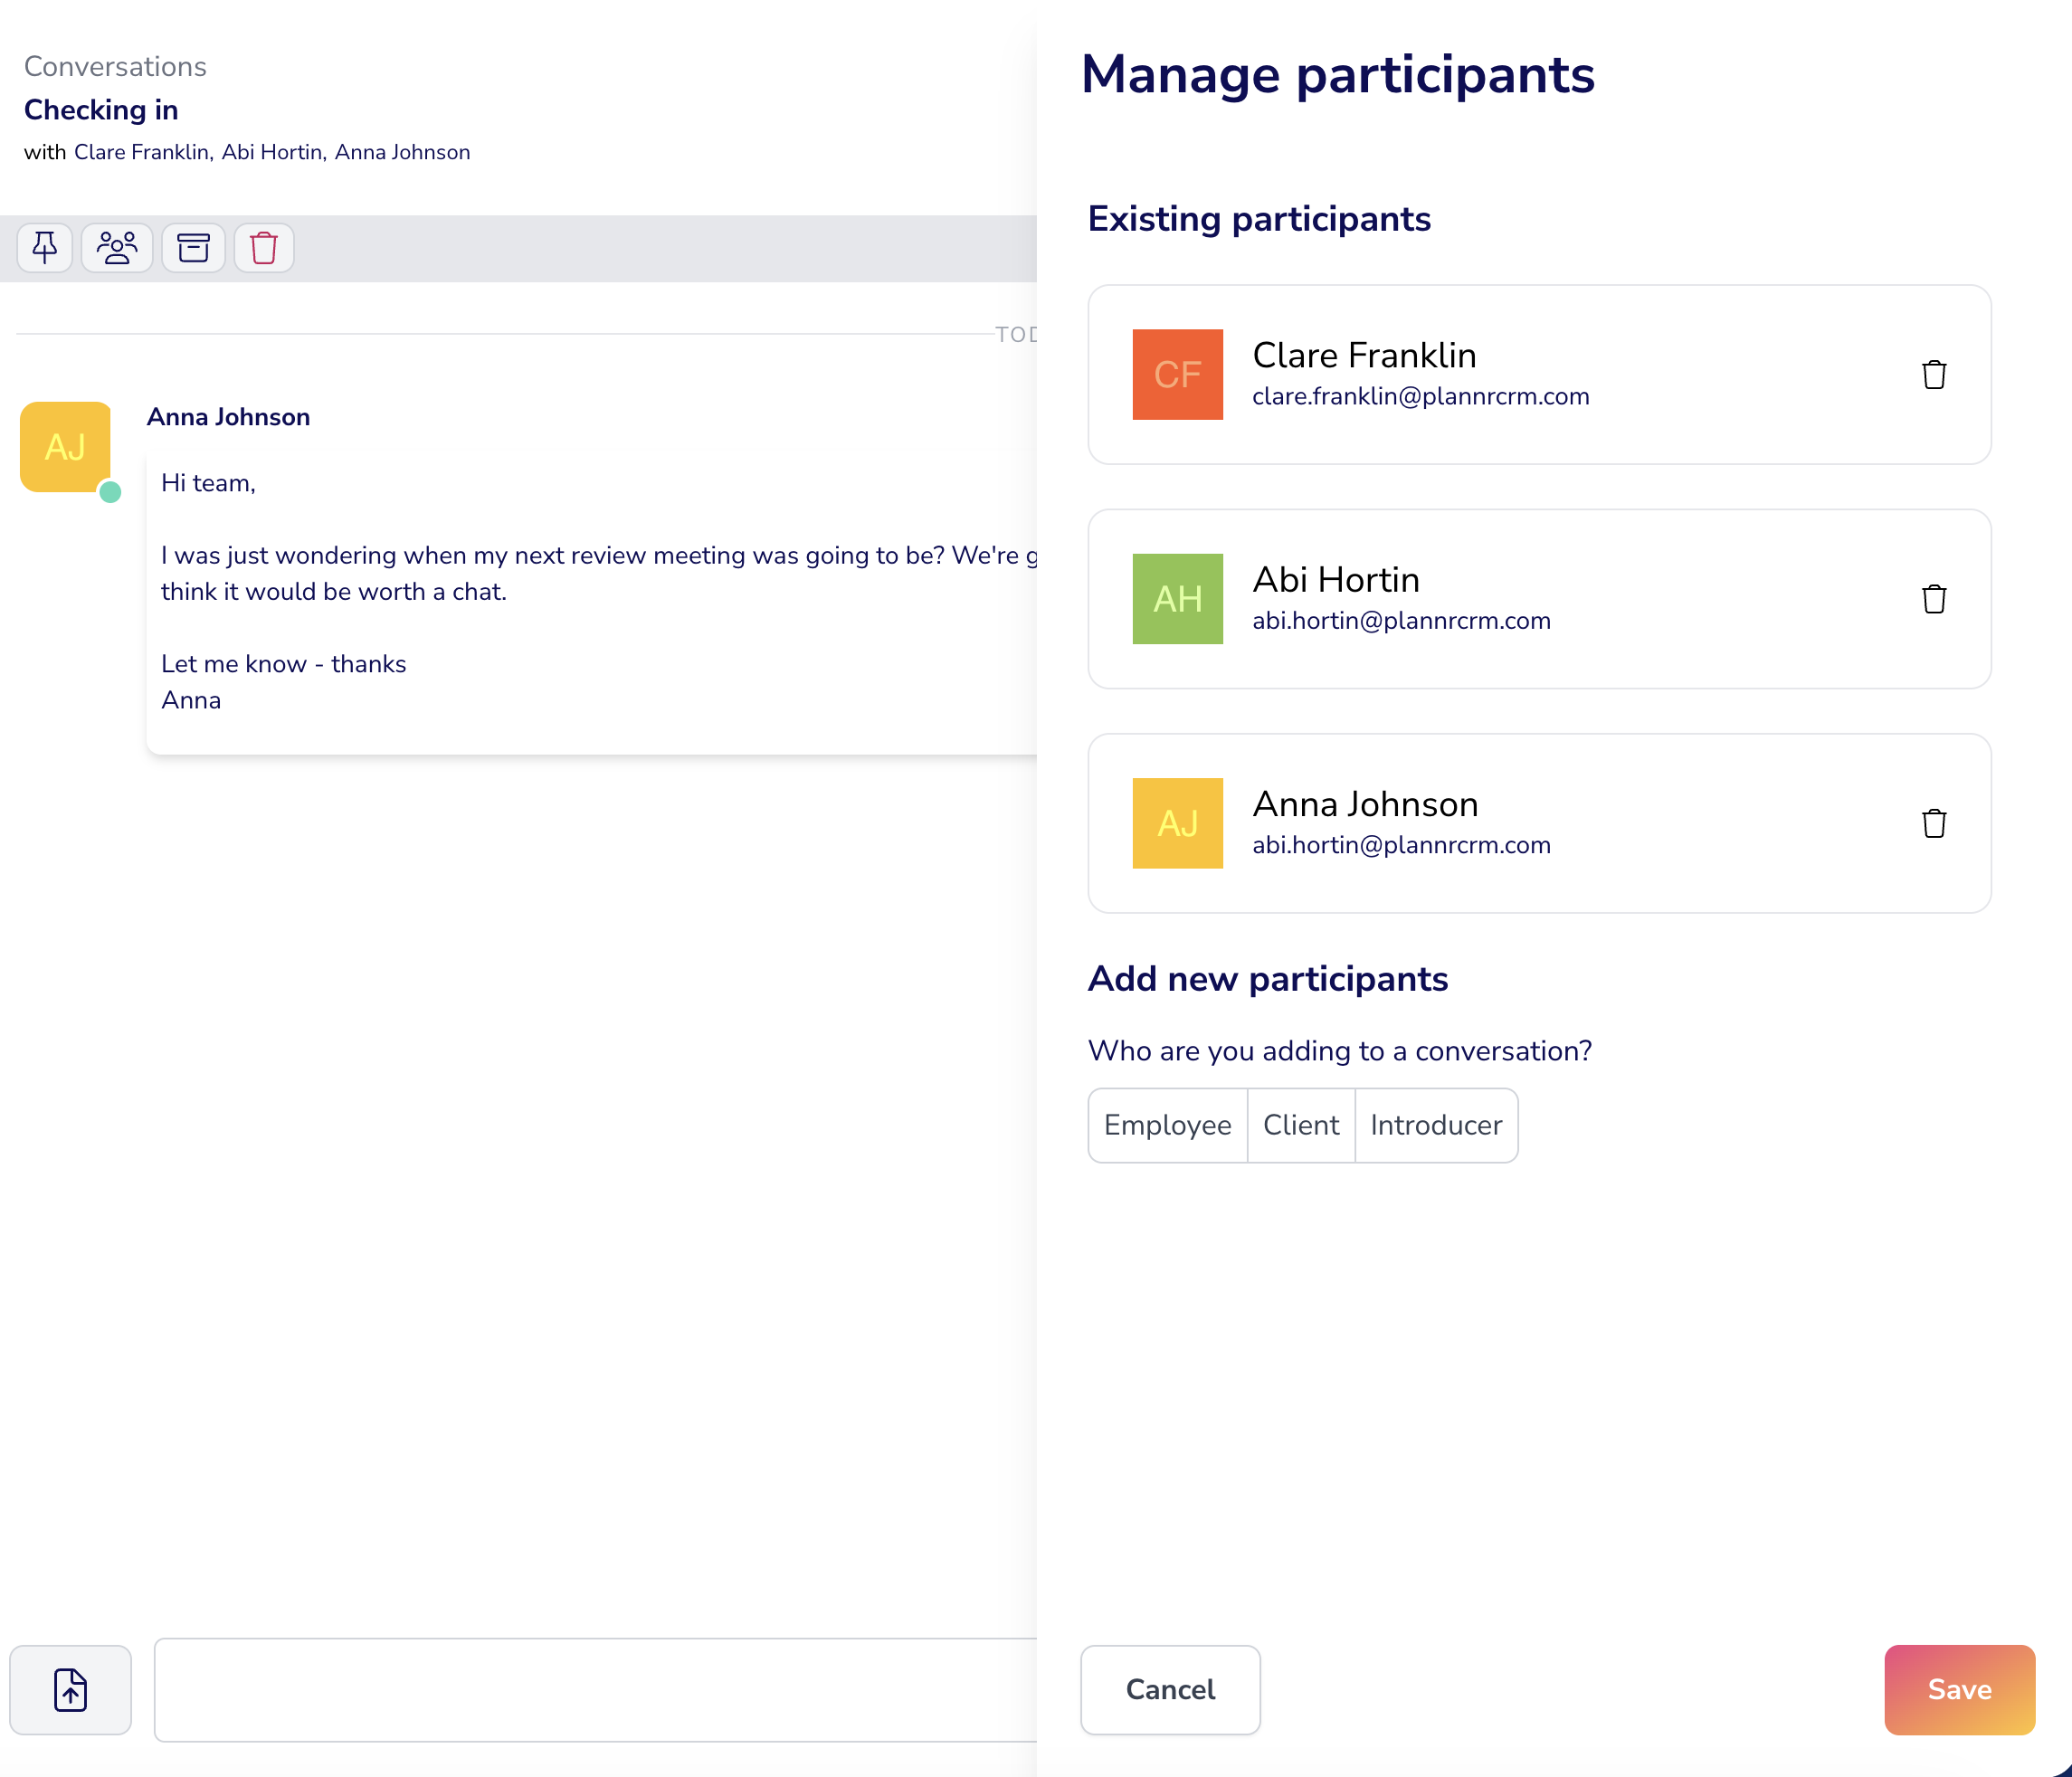Click the Anna Johnson sender name above message
The width and height of the screenshot is (2072, 1777).
tap(228, 417)
